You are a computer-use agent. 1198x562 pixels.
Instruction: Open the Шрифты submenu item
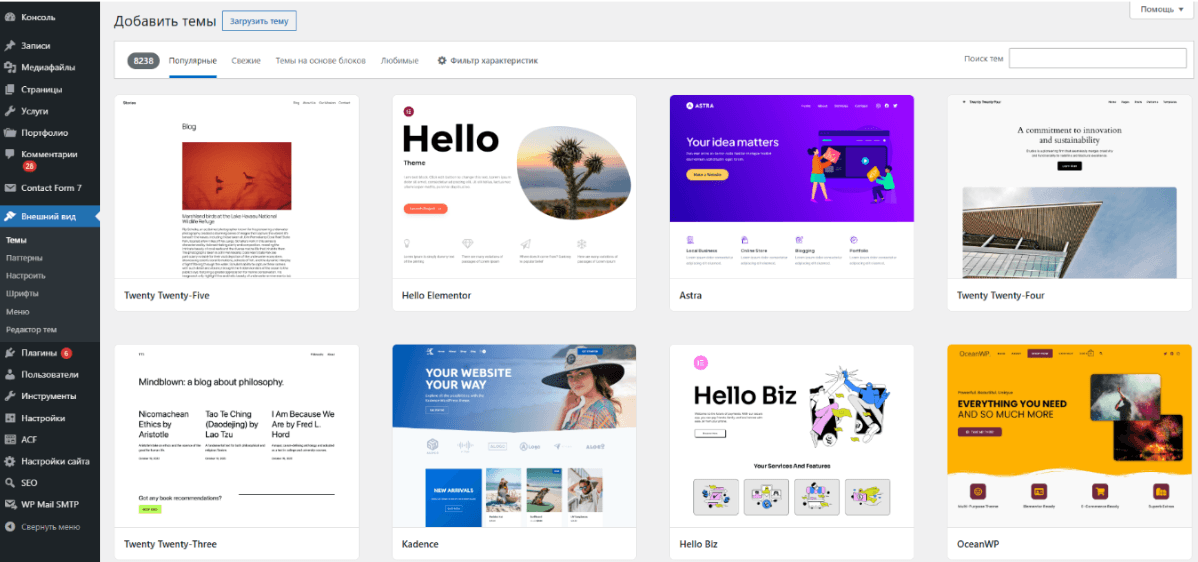(22, 293)
